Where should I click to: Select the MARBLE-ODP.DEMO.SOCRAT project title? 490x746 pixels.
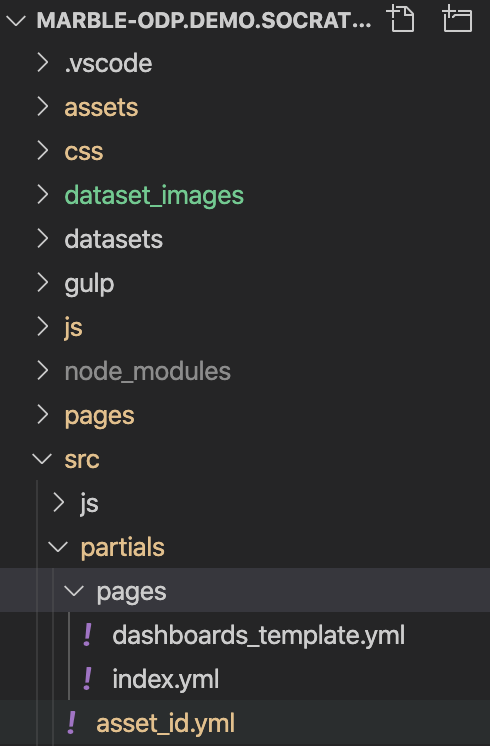click(204, 20)
